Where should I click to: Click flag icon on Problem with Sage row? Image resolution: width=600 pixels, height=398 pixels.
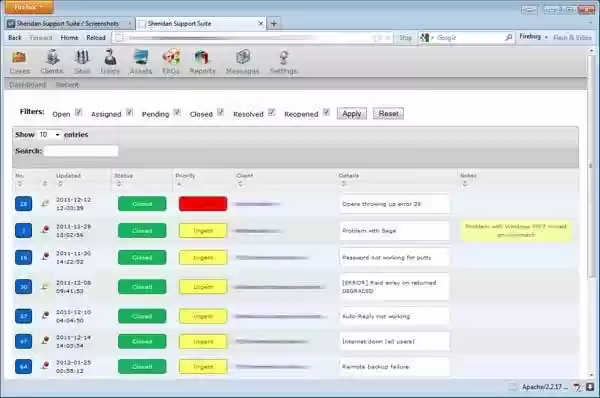pos(45,230)
